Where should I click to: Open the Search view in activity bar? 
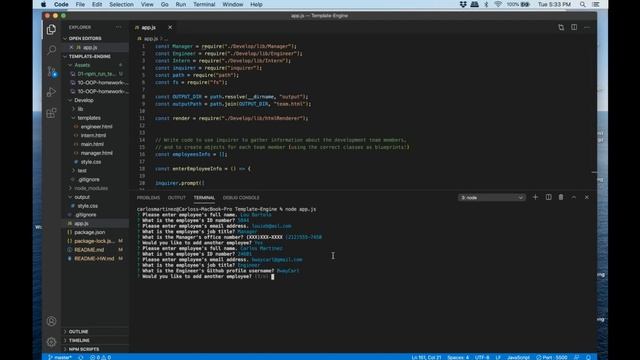coord(51,50)
